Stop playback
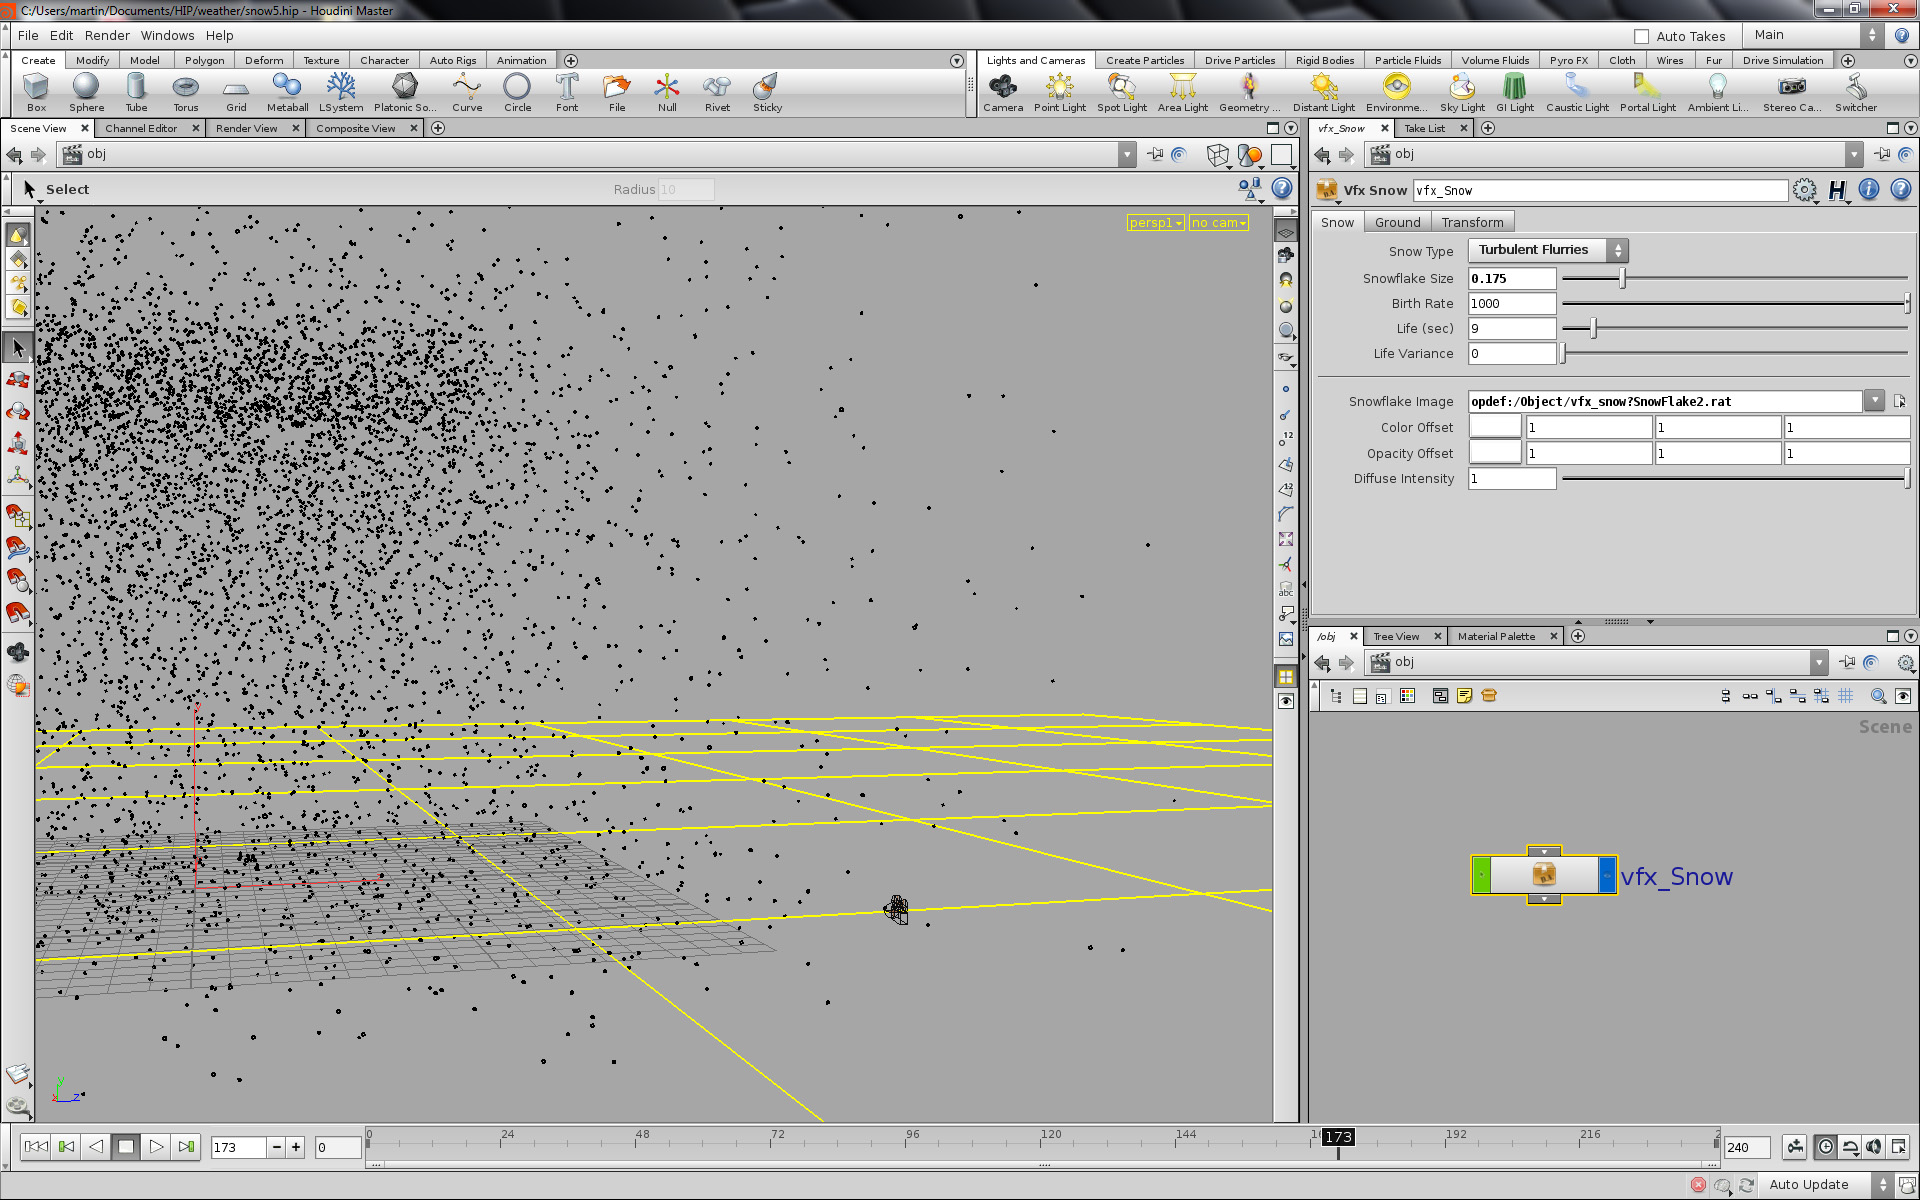The height and width of the screenshot is (1200, 1920). (x=126, y=1147)
